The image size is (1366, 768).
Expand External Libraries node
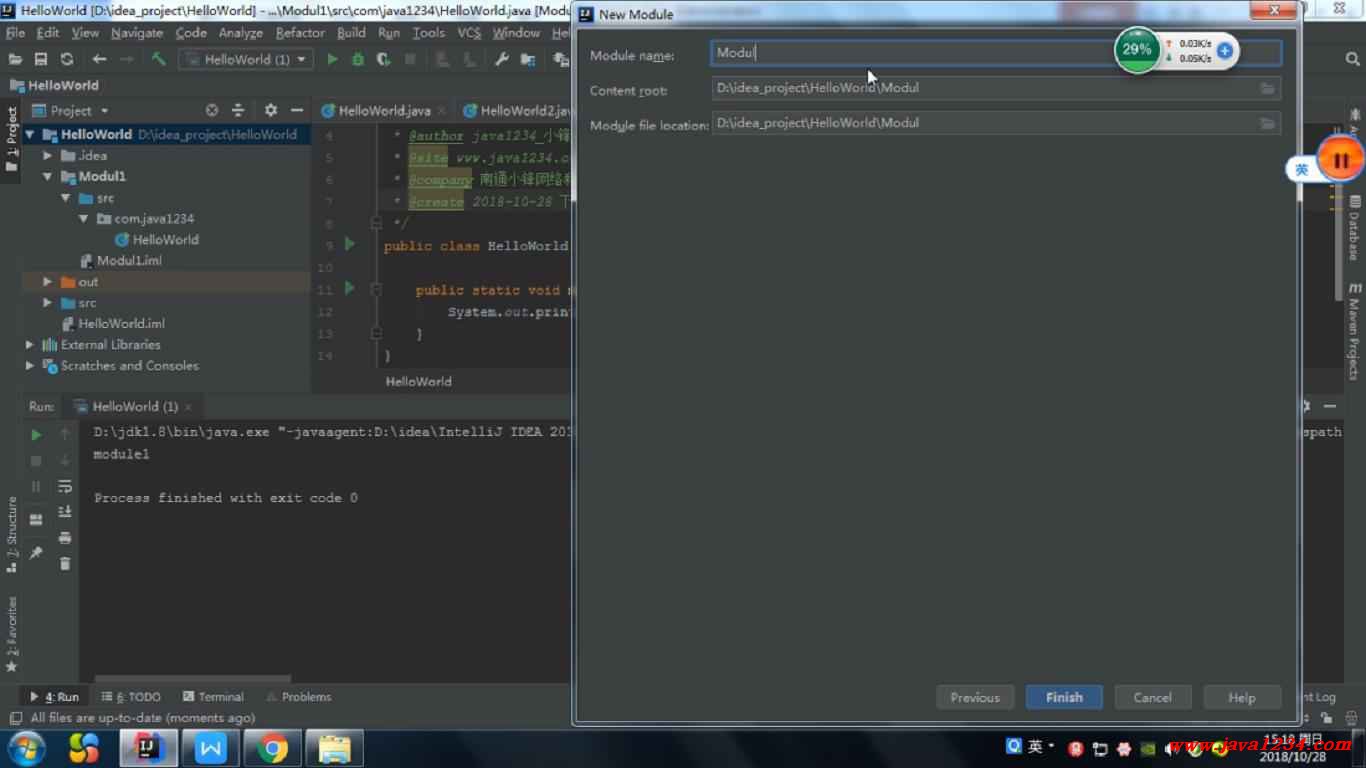(30, 344)
